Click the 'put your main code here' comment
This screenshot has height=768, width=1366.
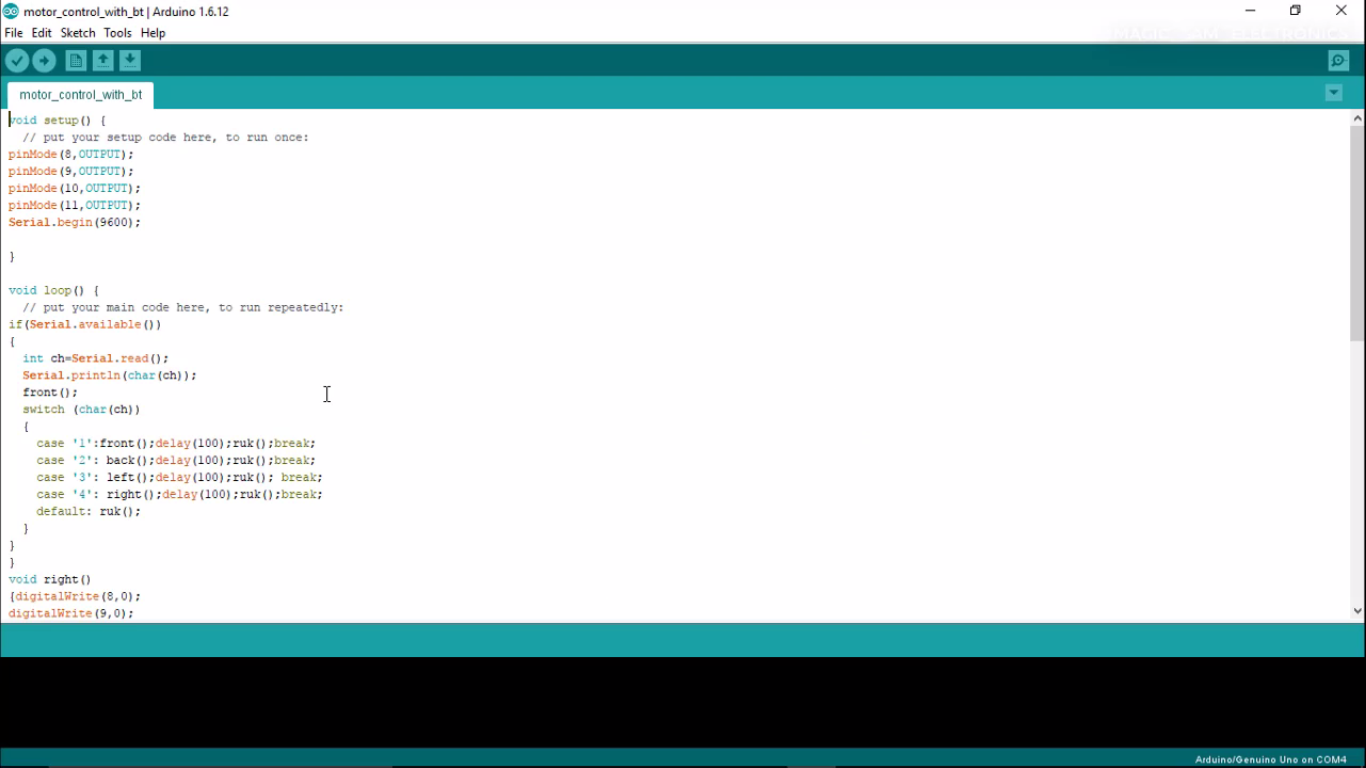point(183,307)
